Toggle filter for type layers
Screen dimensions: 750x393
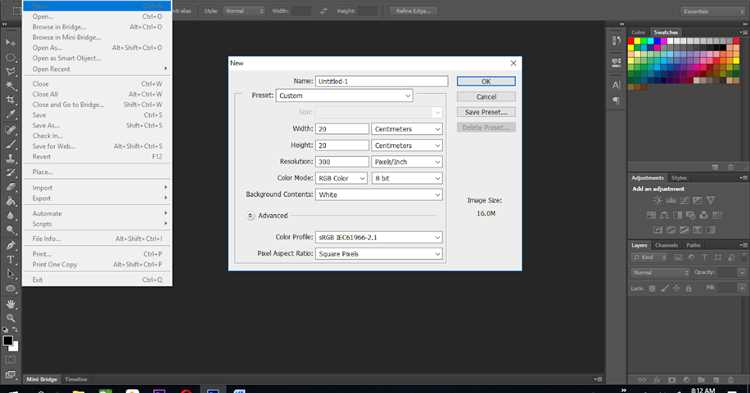[705, 257]
